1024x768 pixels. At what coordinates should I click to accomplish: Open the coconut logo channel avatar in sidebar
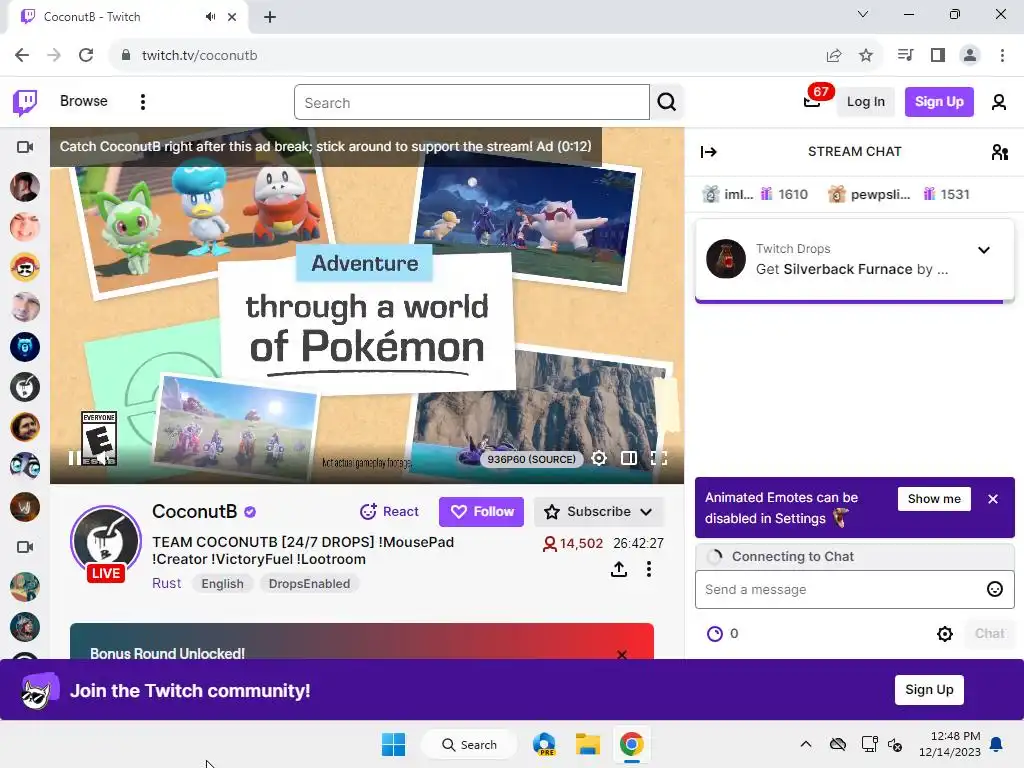(x=25, y=387)
